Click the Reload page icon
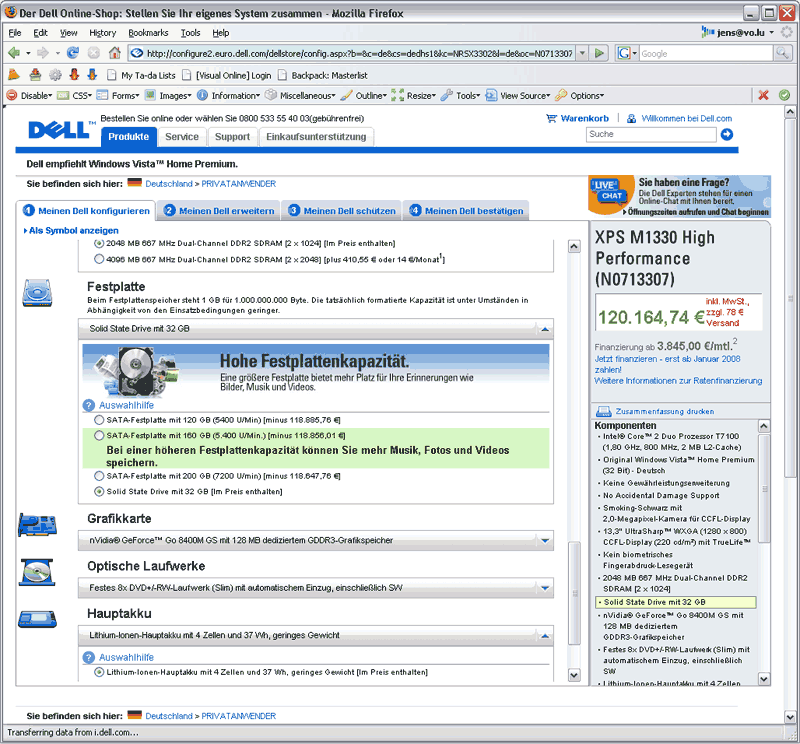 (73, 53)
